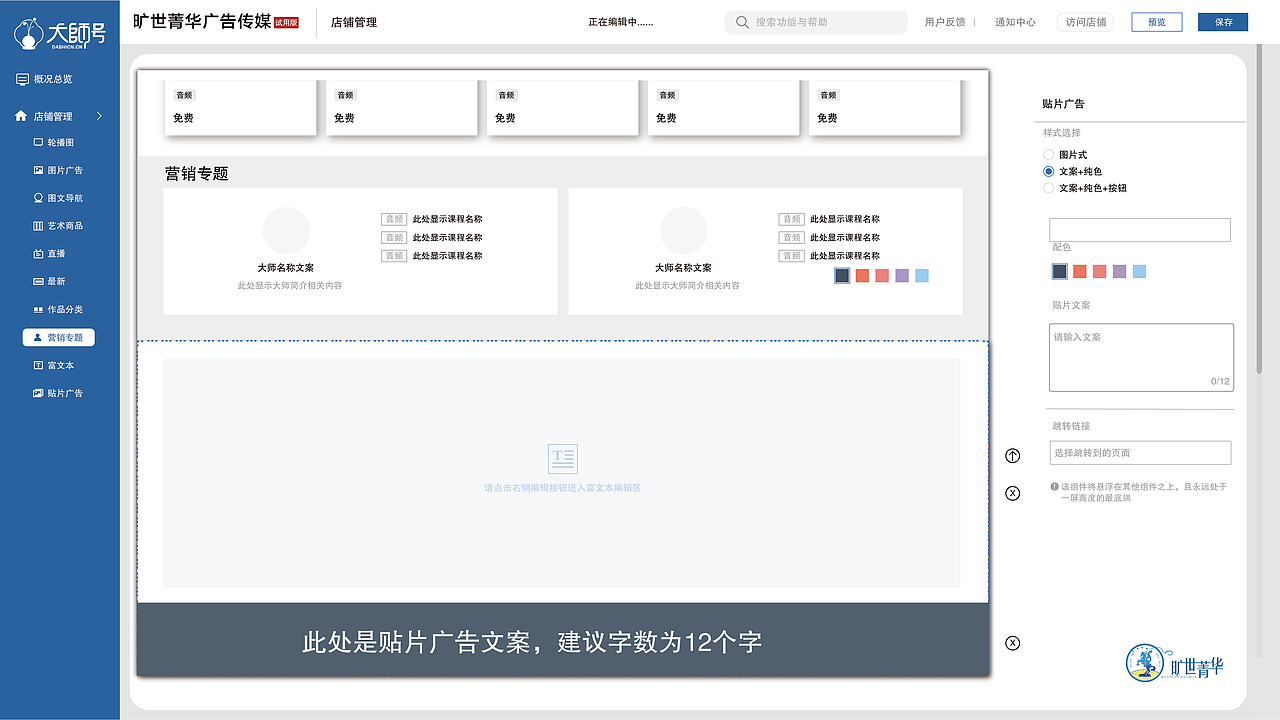The image size is (1280, 720).
Task: Select 图文导航 sidebar item
Action: coord(58,198)
